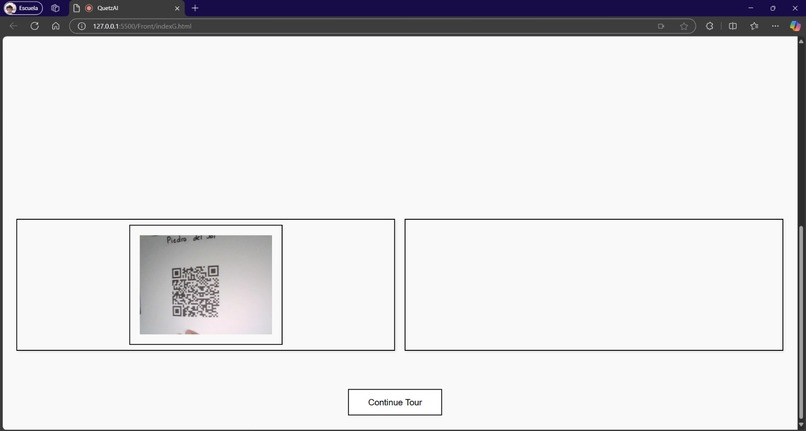Viewport: 806px width, 431px height.
Task: Open the Workspaces icon in tab bar
Action: click(x=56, y=8)
